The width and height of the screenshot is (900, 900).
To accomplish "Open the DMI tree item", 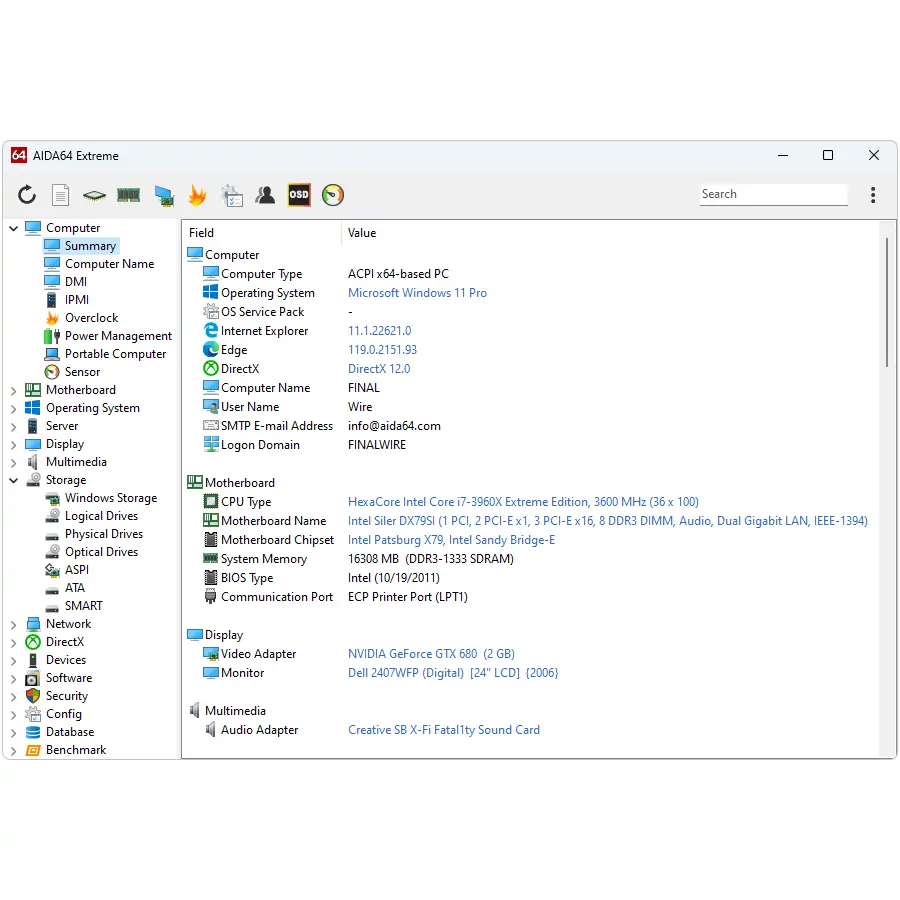I will (65, 282).
